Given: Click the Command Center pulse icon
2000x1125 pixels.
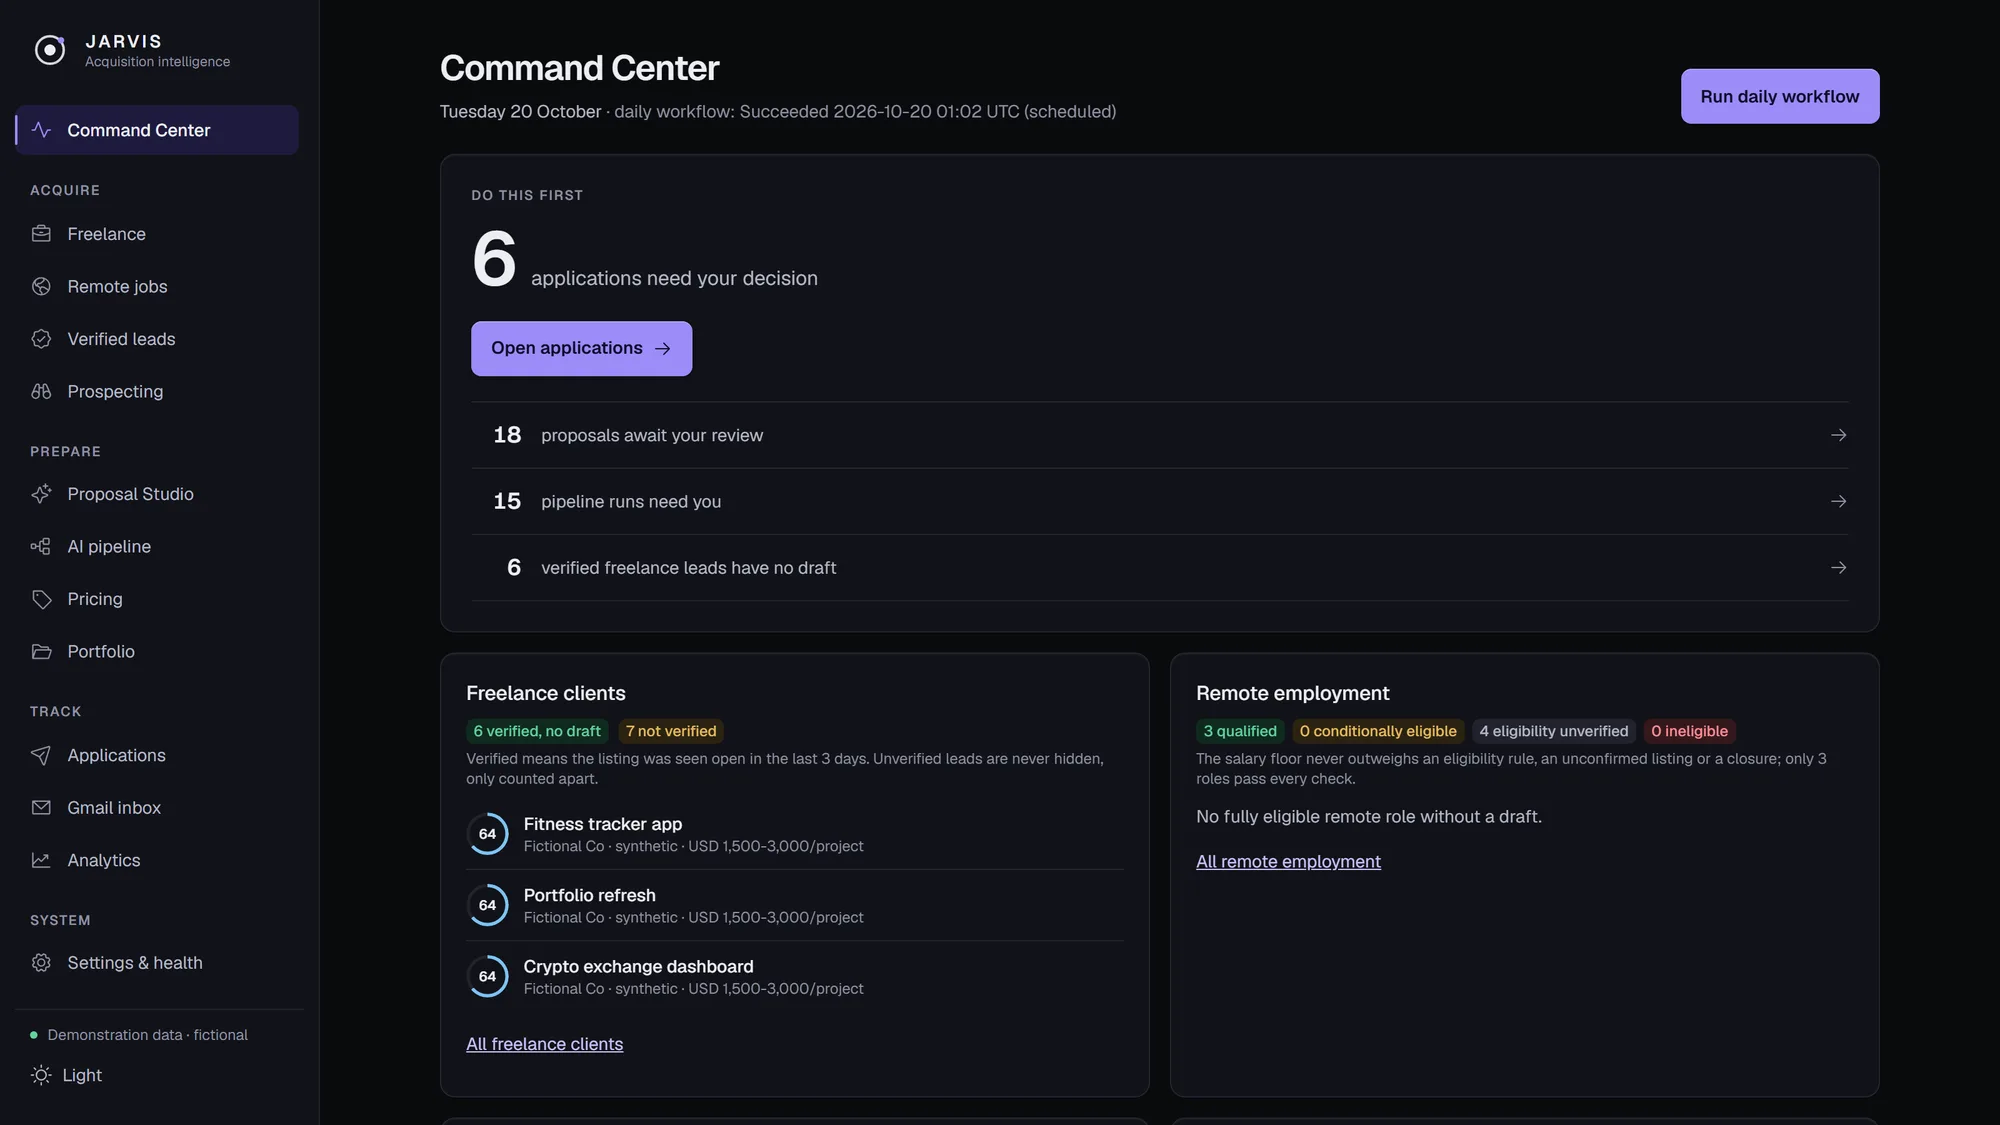Looking at the screenshot, I should (41, 130).
